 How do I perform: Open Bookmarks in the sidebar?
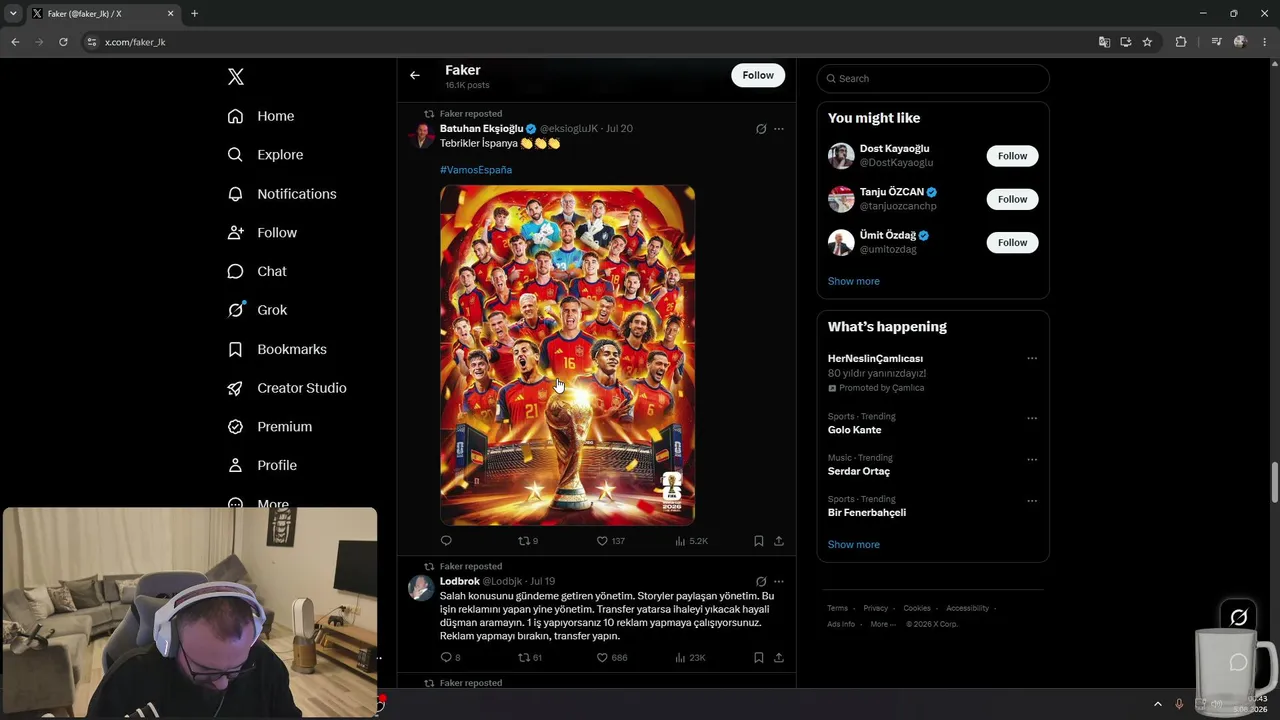[277, 349]
